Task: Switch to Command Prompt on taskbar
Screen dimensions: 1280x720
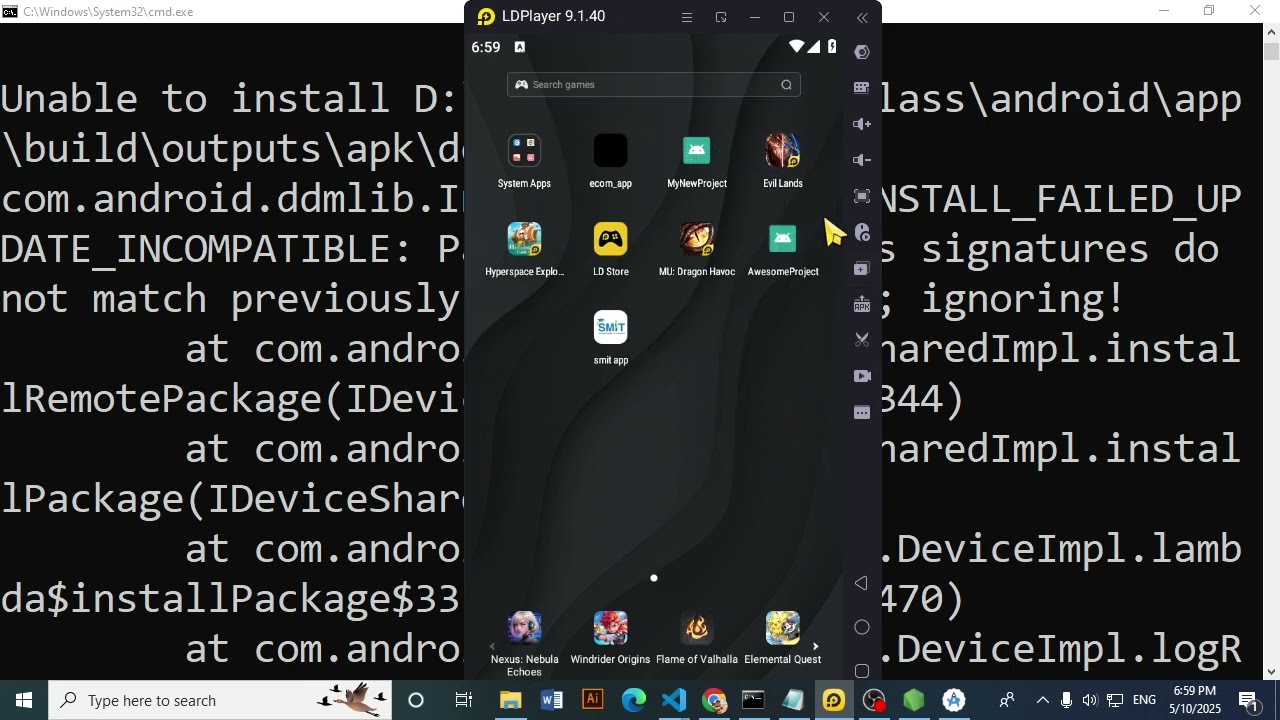Action: pyautogui.click(x=754, y=700)
